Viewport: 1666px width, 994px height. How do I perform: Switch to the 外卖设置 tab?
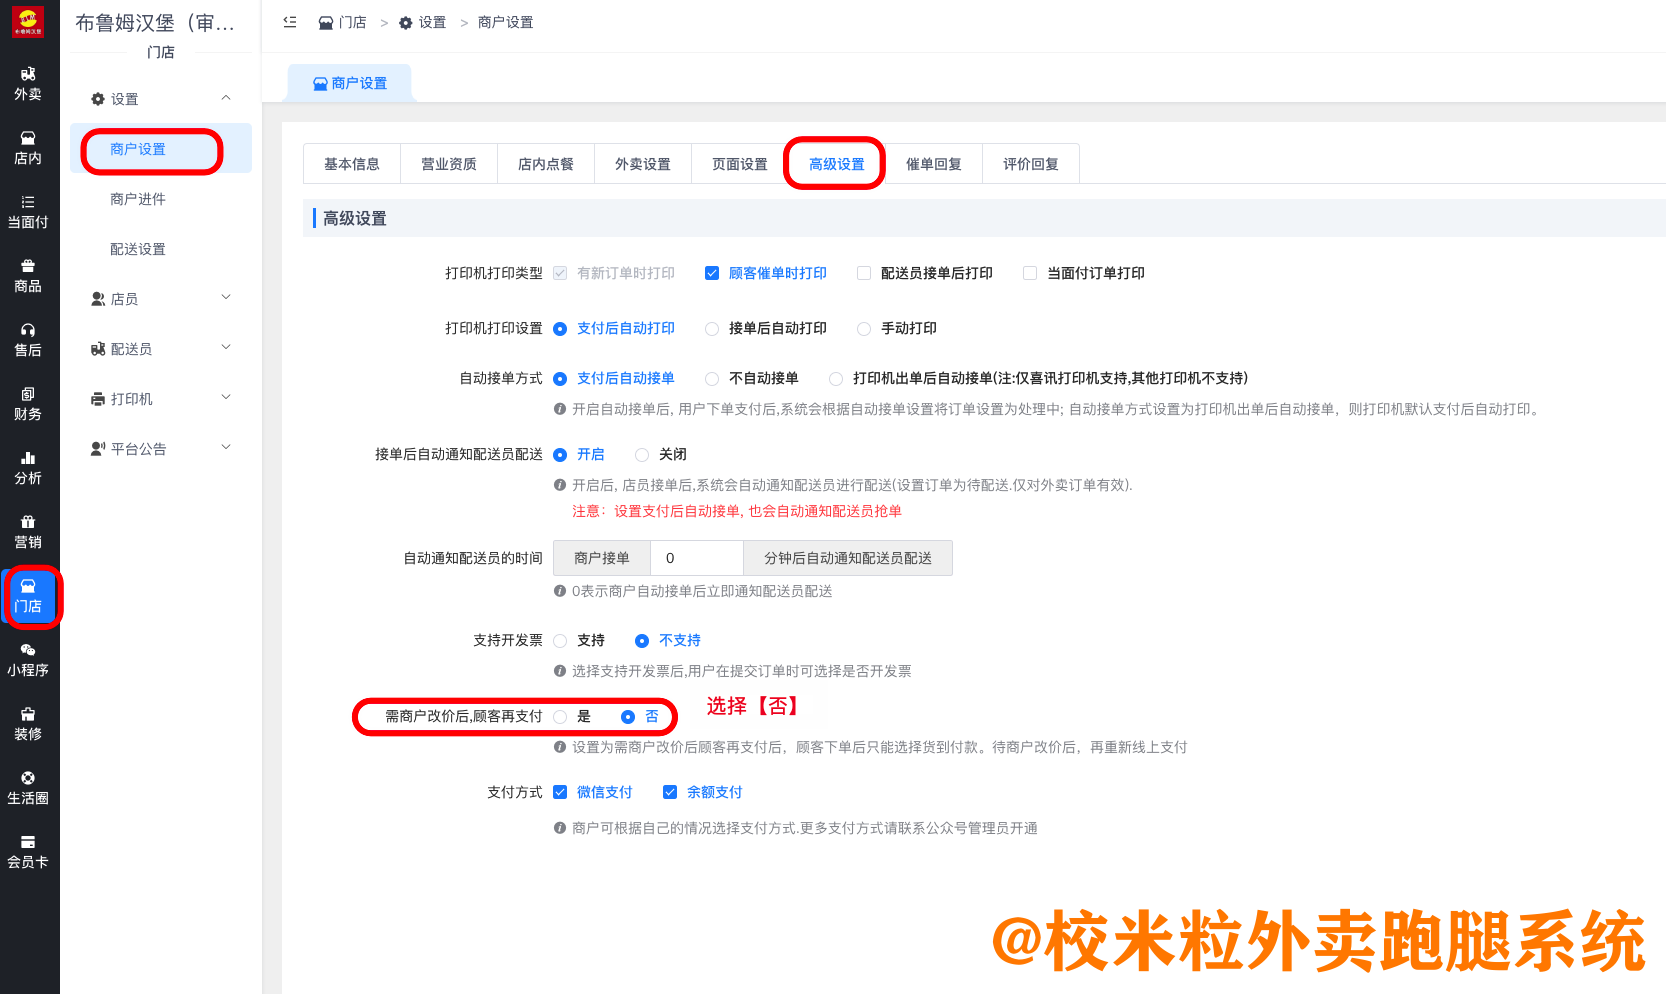(642, 164)
